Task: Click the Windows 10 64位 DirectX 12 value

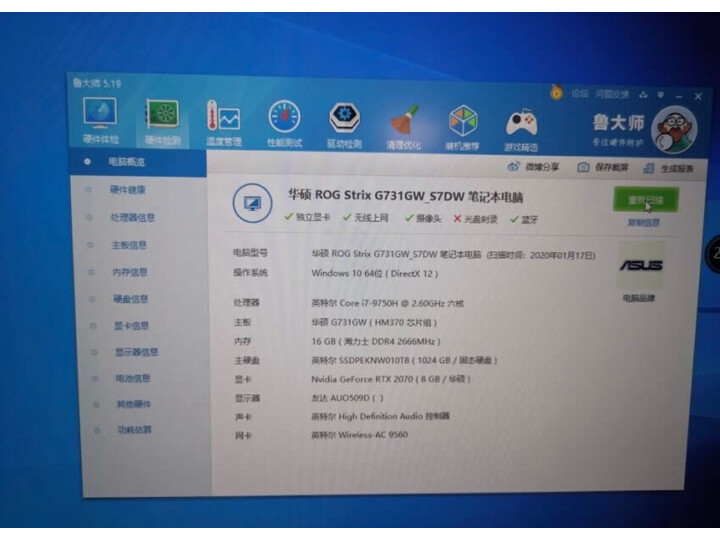Action: tap(375, 273)
